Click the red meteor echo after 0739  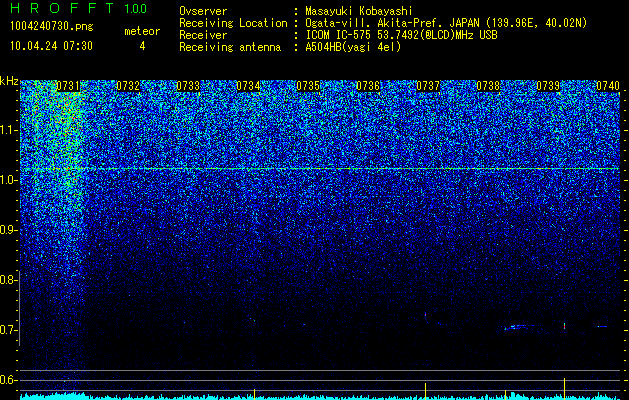pyautogui.click(x=564, y=326)
